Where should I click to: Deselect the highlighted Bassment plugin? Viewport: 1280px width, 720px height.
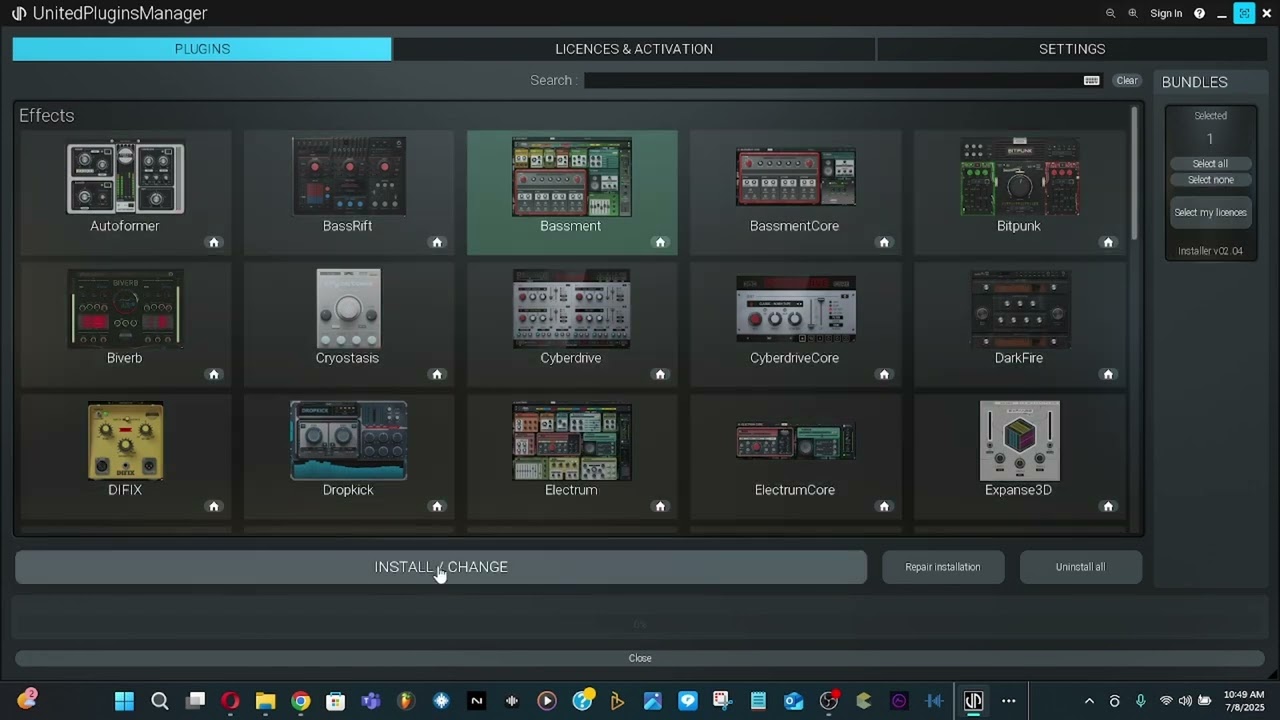coord(572,177)
